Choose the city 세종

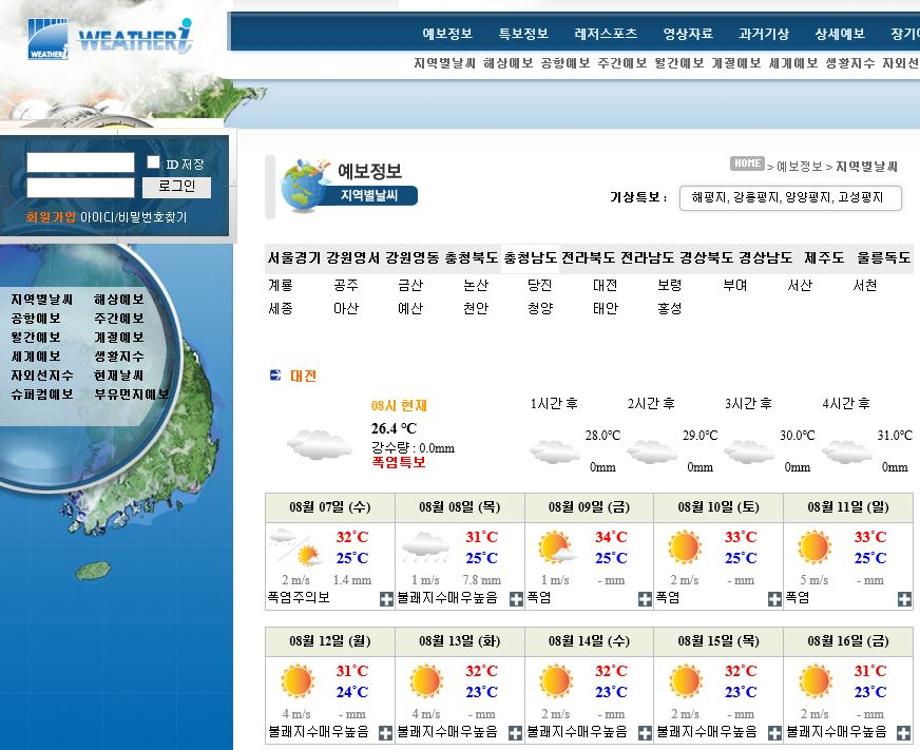pos(280,308)
